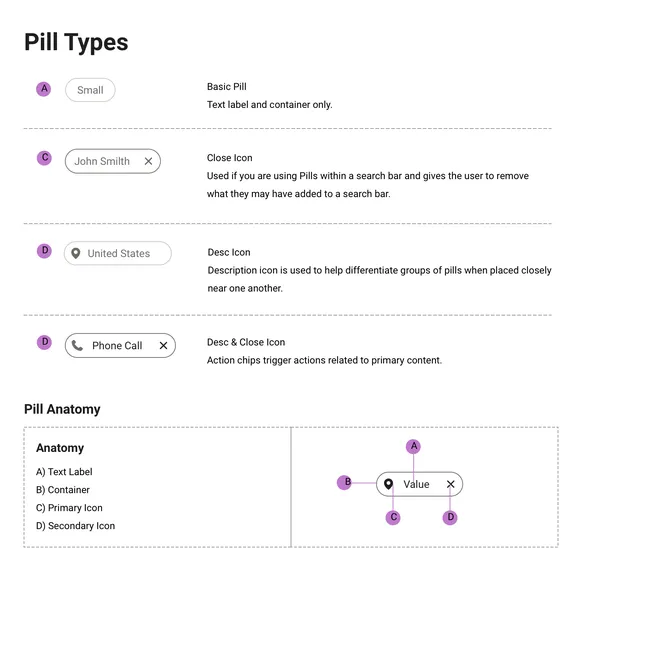Click the purple A badge next to Small pill
645x661 pixels.
pos(43,89)
